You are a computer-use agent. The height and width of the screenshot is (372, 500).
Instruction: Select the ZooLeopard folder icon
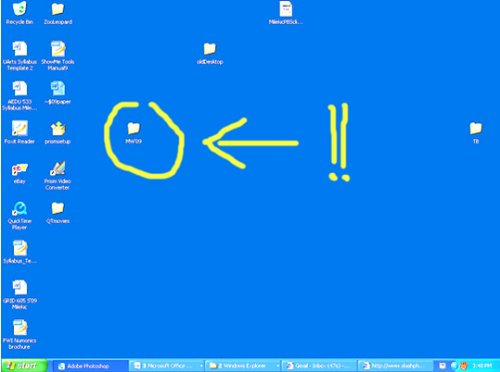coord(58,9)
